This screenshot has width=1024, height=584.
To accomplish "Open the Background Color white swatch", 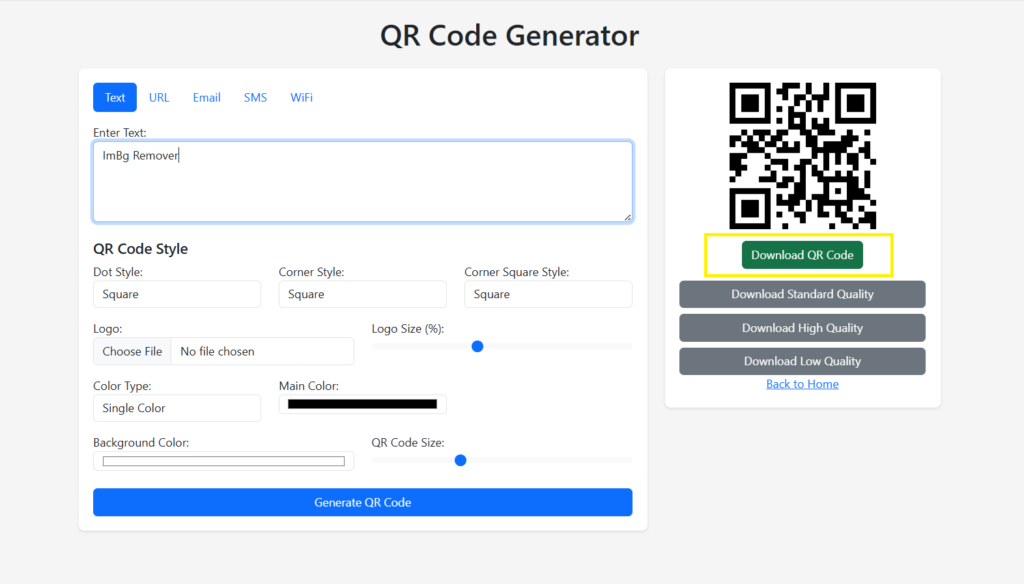I will [x=223, y=461].
